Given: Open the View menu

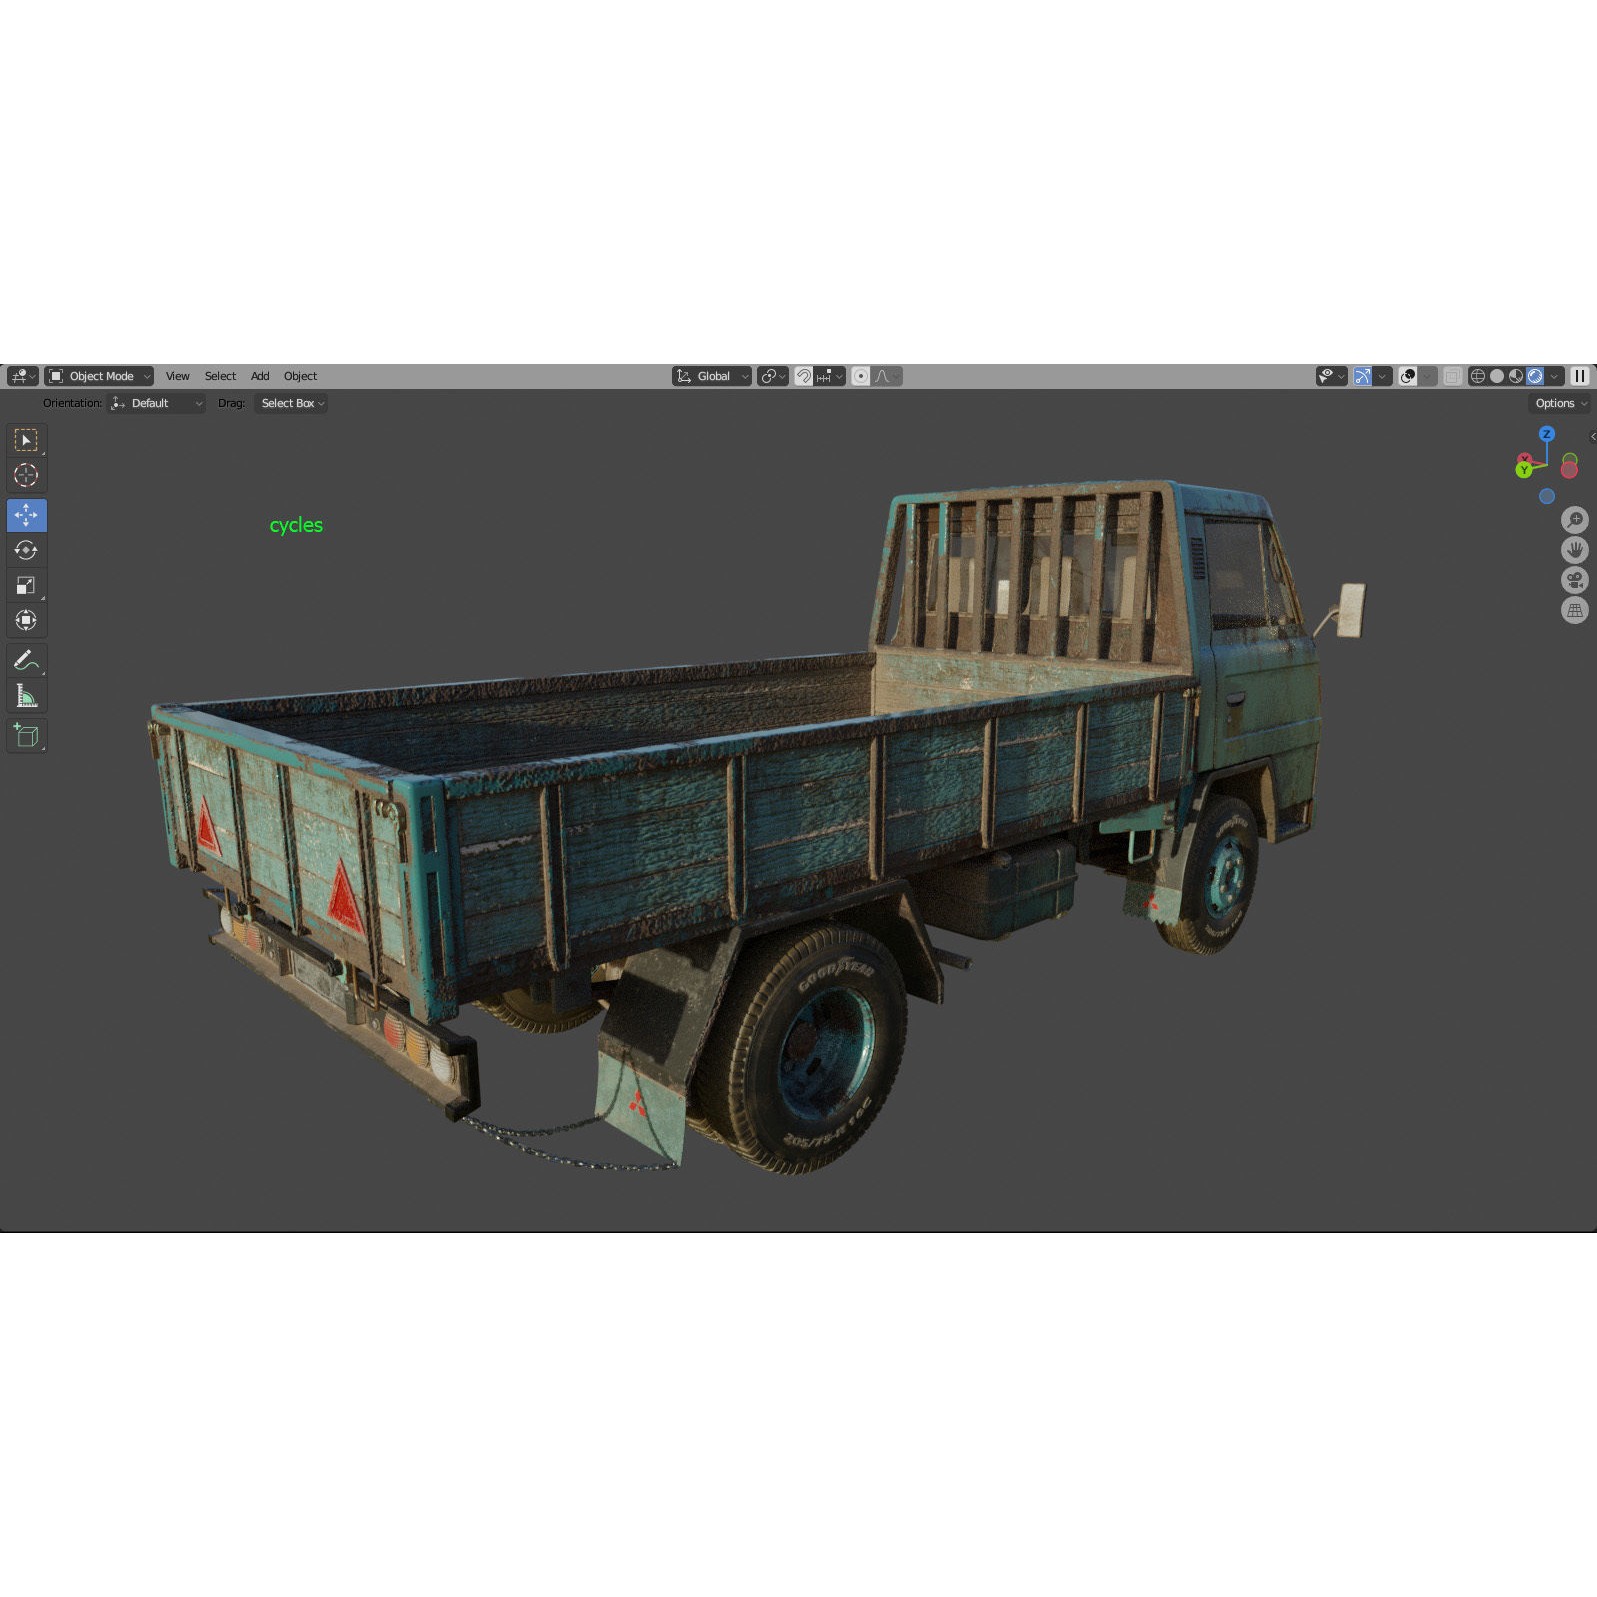Looking at the screenshot, I should pyautogui.click(x=177, y=376).
